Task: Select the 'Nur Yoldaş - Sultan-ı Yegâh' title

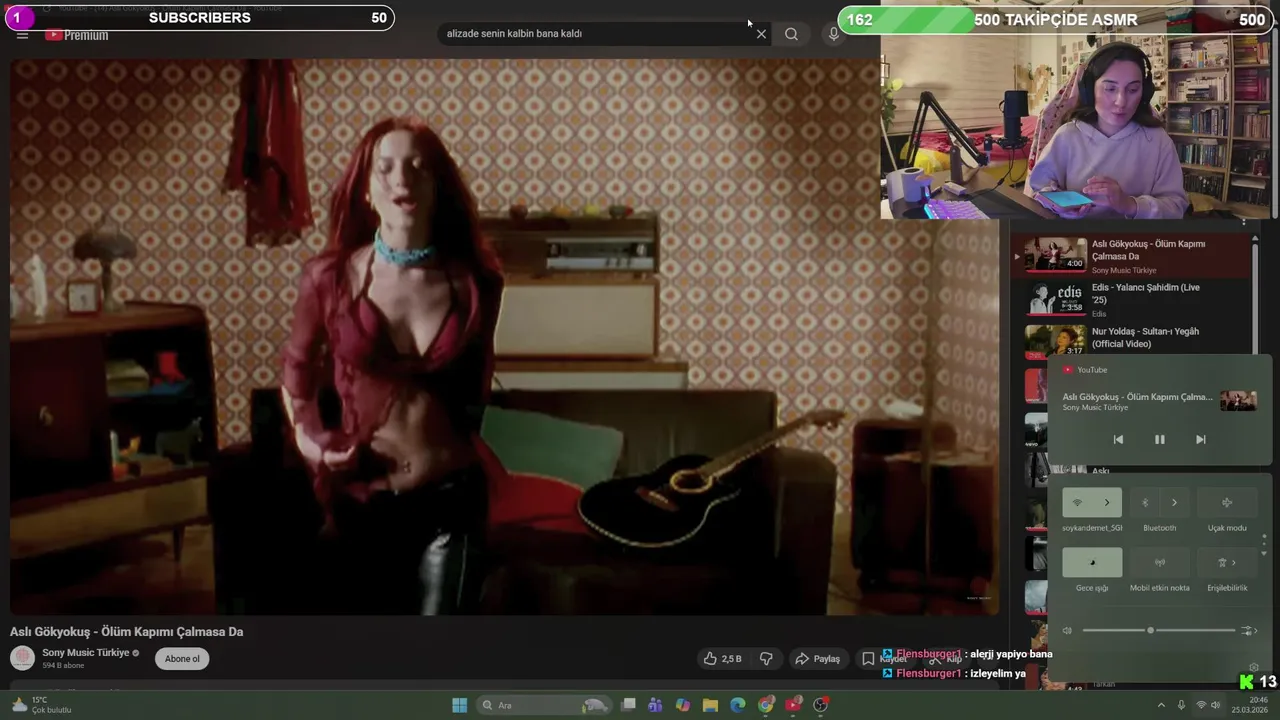Action: coord(1145,337)
